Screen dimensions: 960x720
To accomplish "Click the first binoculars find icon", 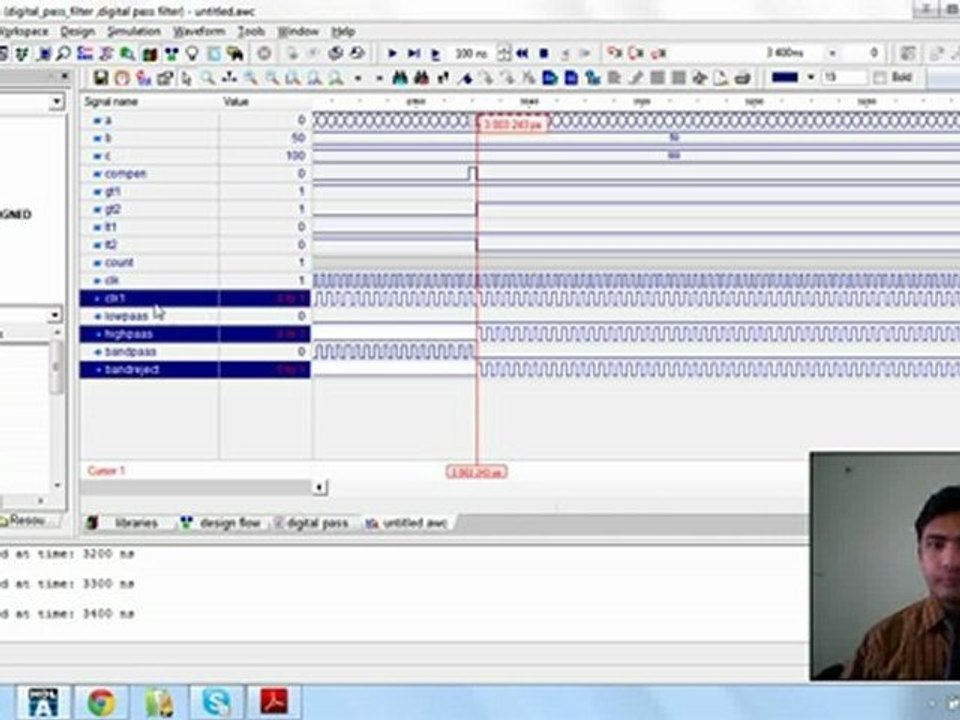I will [x=400, y=78].
